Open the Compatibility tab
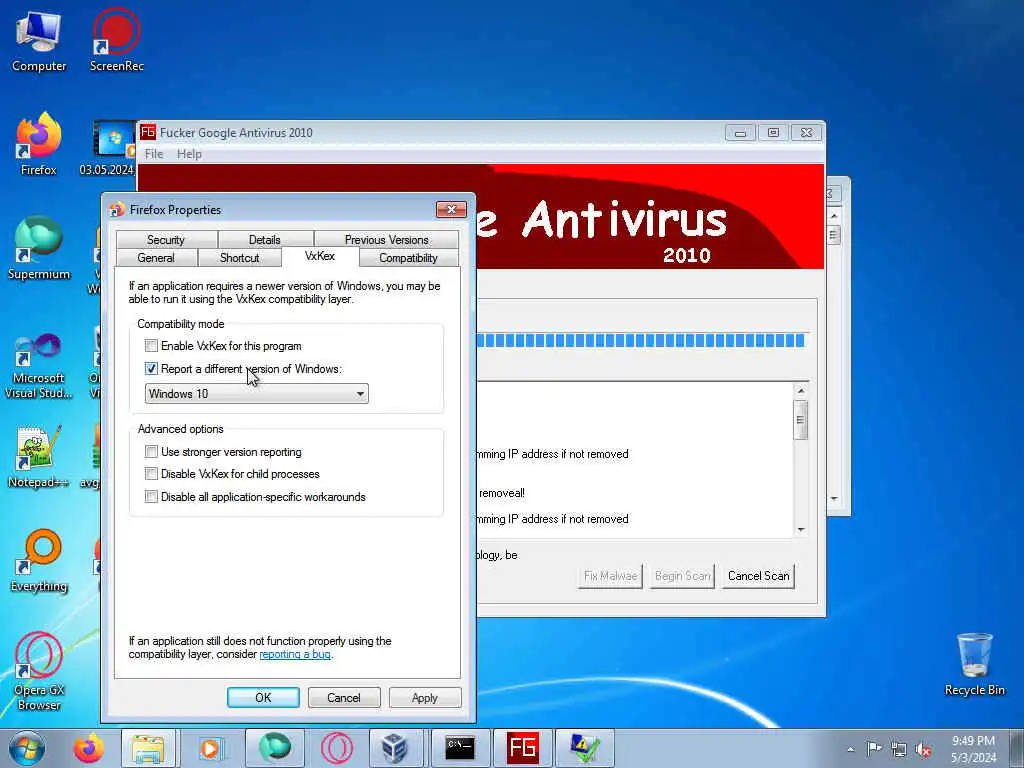 tap(408, 258)
